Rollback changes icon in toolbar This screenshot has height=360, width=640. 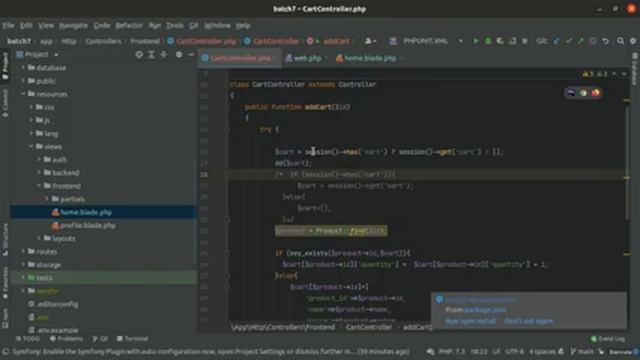coord(606,41)
